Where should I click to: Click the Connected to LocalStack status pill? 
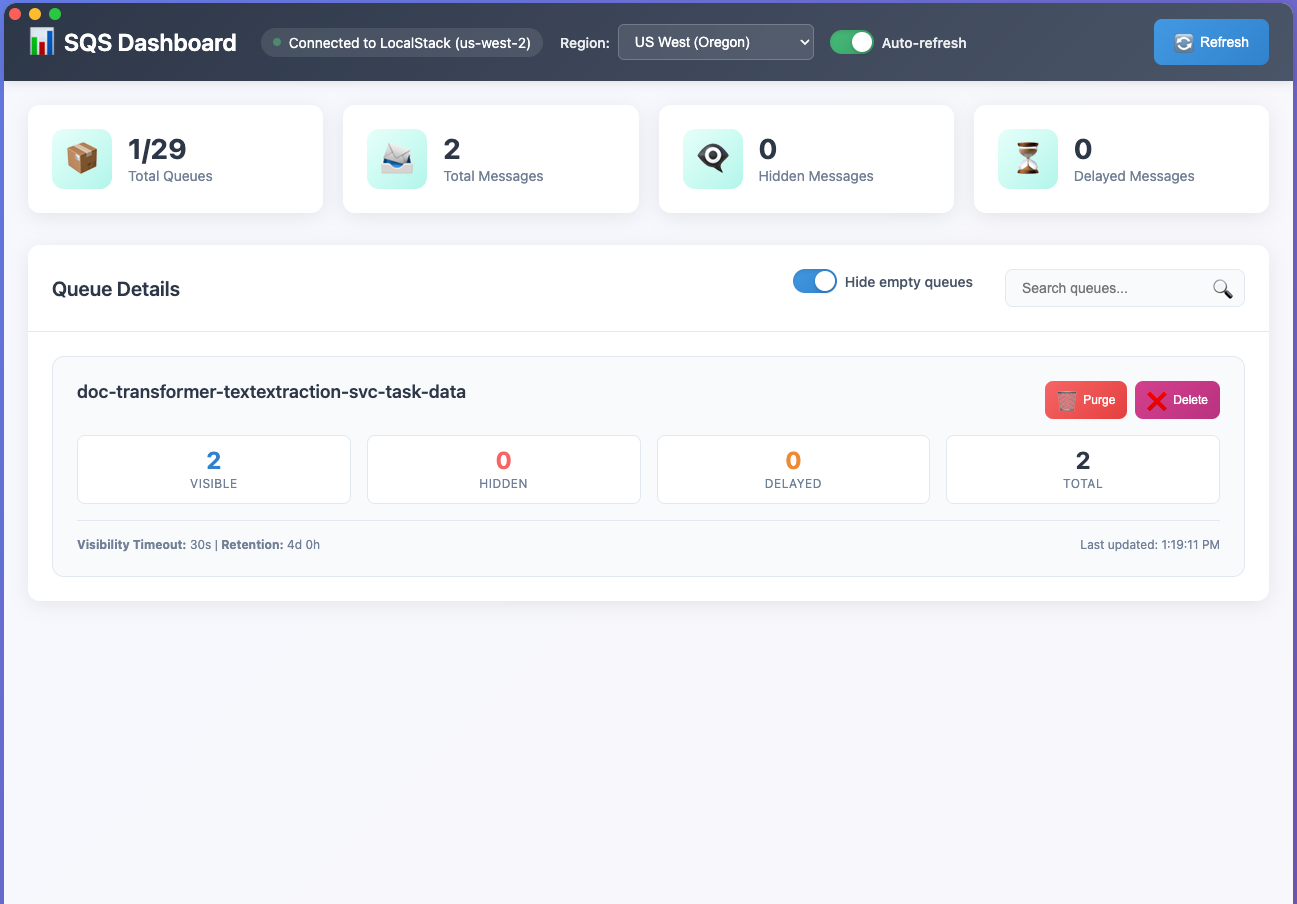400,43
